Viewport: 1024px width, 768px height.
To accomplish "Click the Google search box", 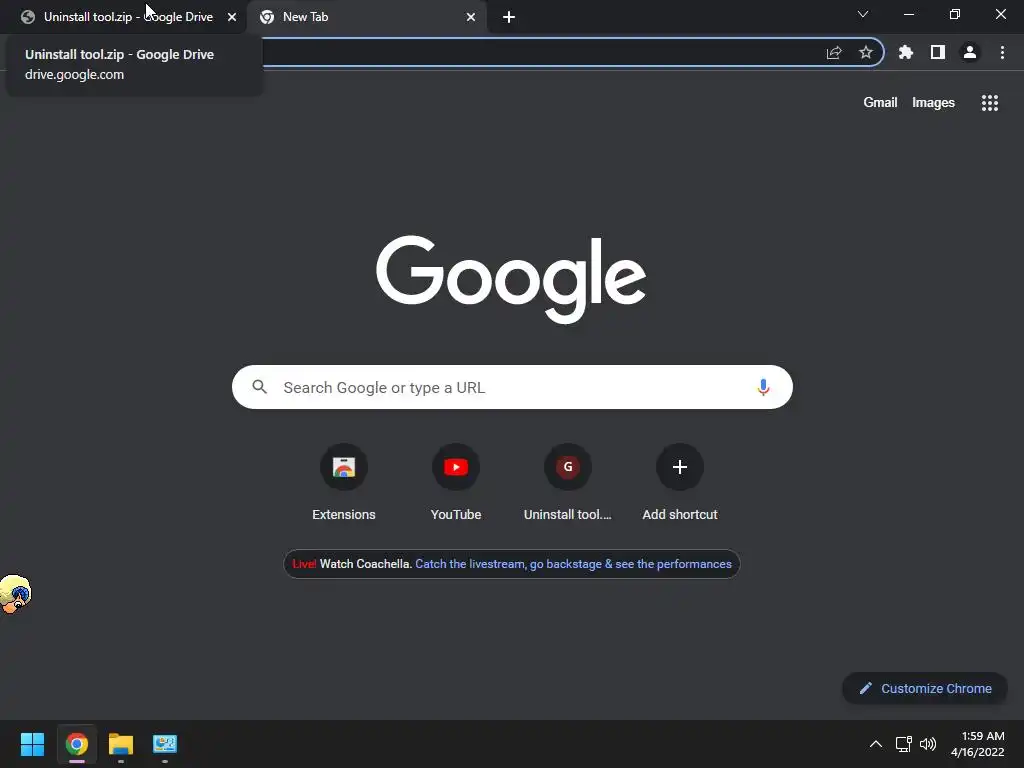I will click(x=512, y=387).
